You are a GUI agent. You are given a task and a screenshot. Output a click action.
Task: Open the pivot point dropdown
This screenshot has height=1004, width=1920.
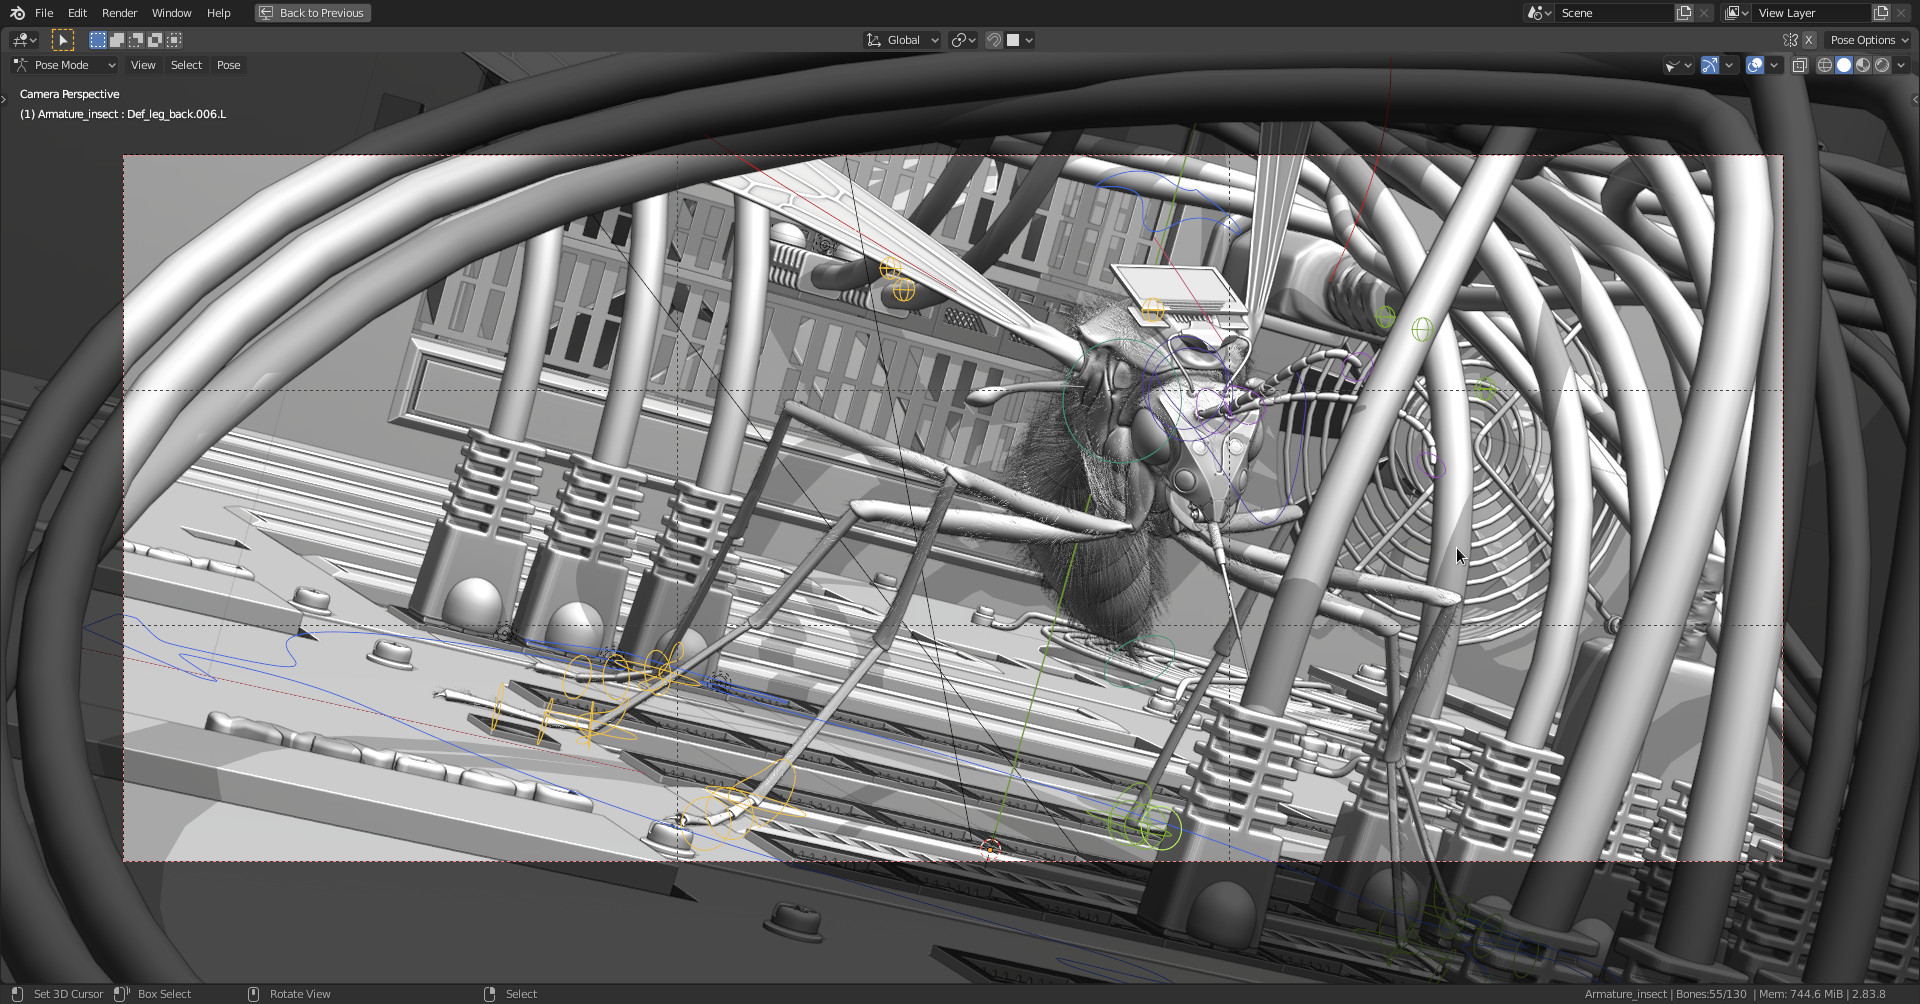963,40
